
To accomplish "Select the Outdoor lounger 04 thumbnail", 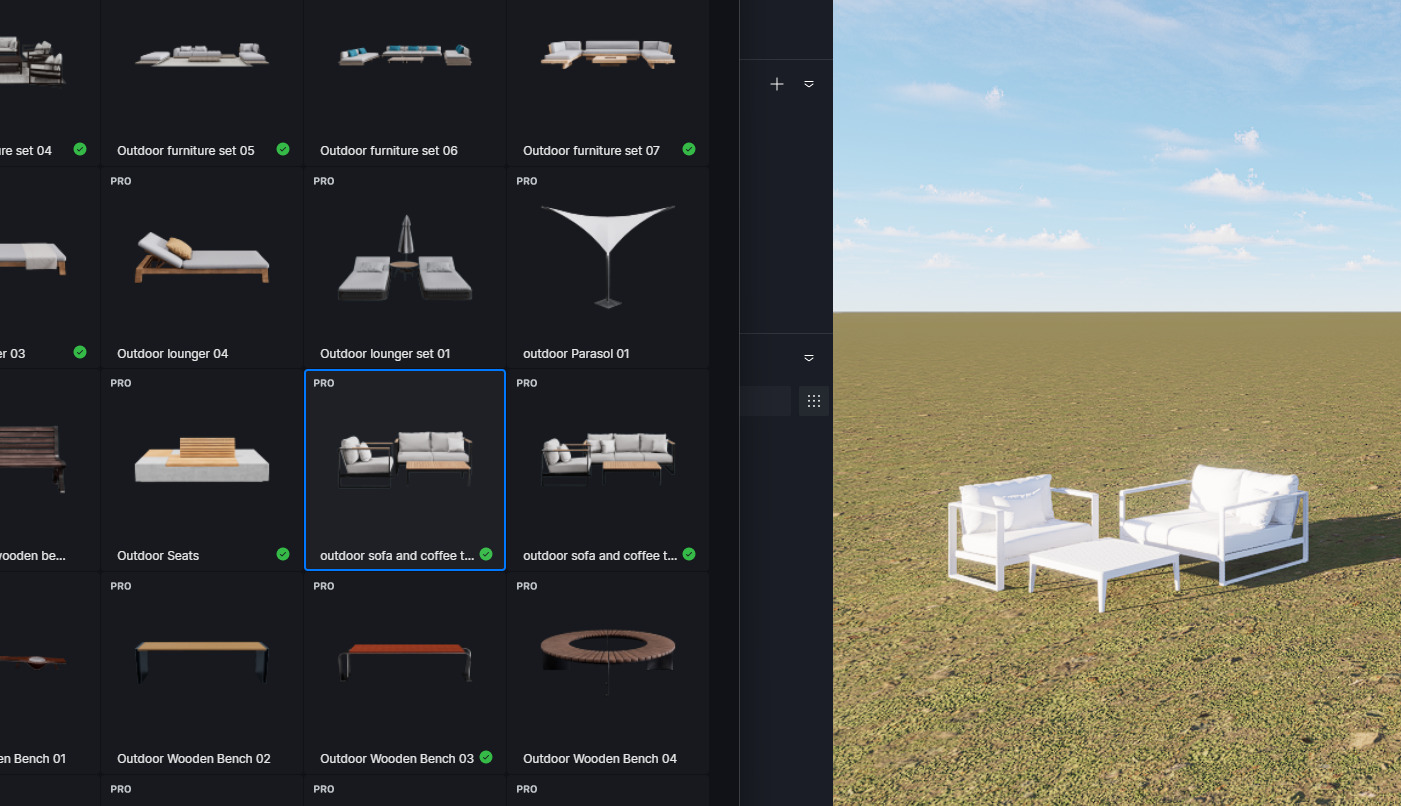I will click(x=202, y=262).
